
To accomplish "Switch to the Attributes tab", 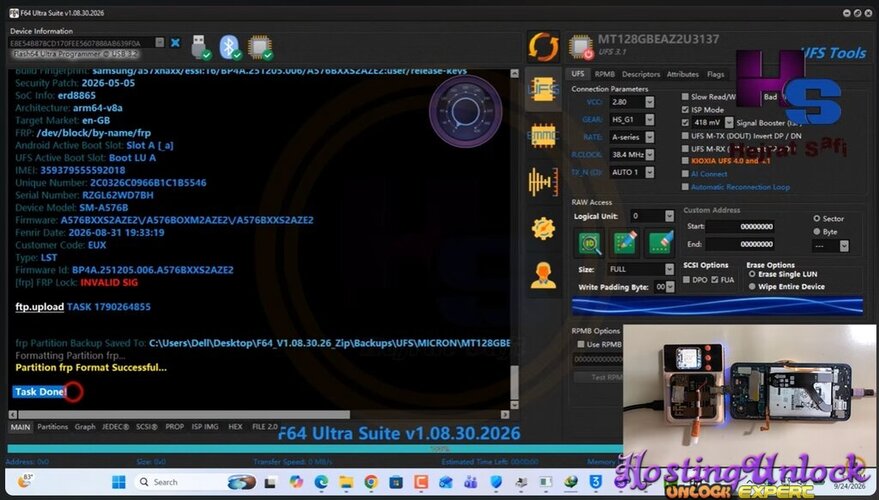I will pos(682,74).
